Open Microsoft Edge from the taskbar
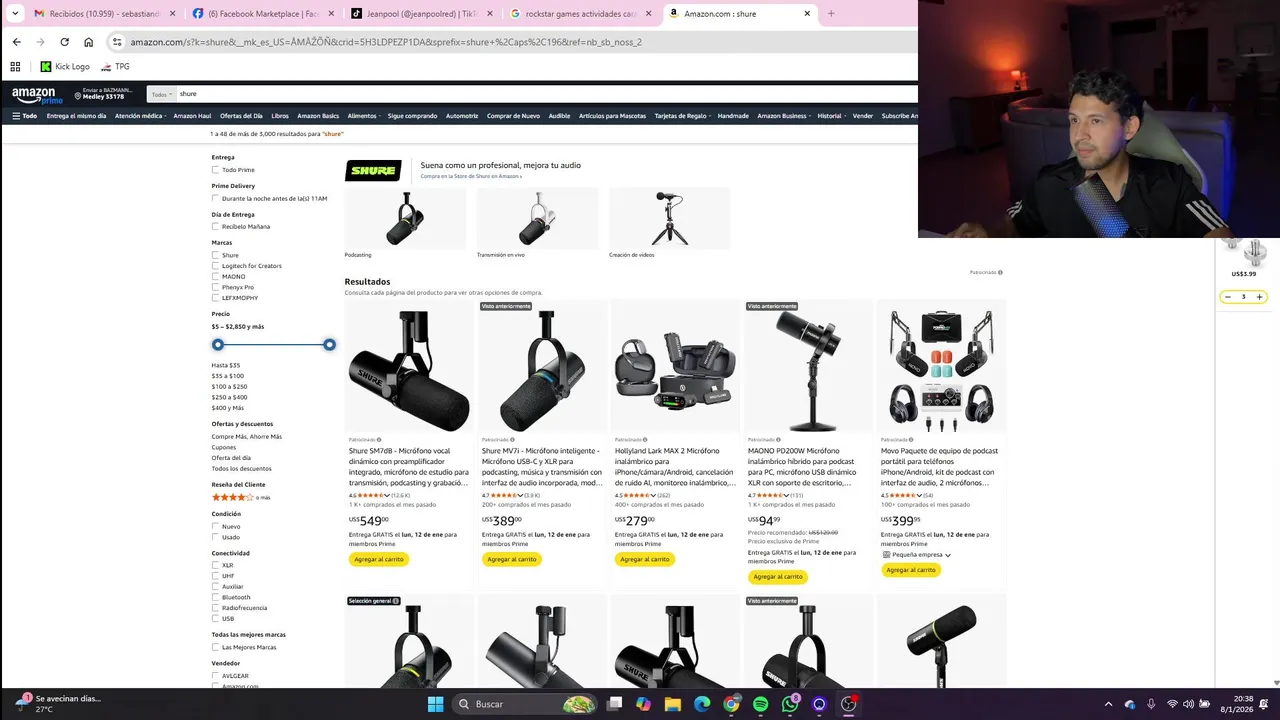This screenshot has width=1280, height=720. pyautogui.click(x=701, y=704)
